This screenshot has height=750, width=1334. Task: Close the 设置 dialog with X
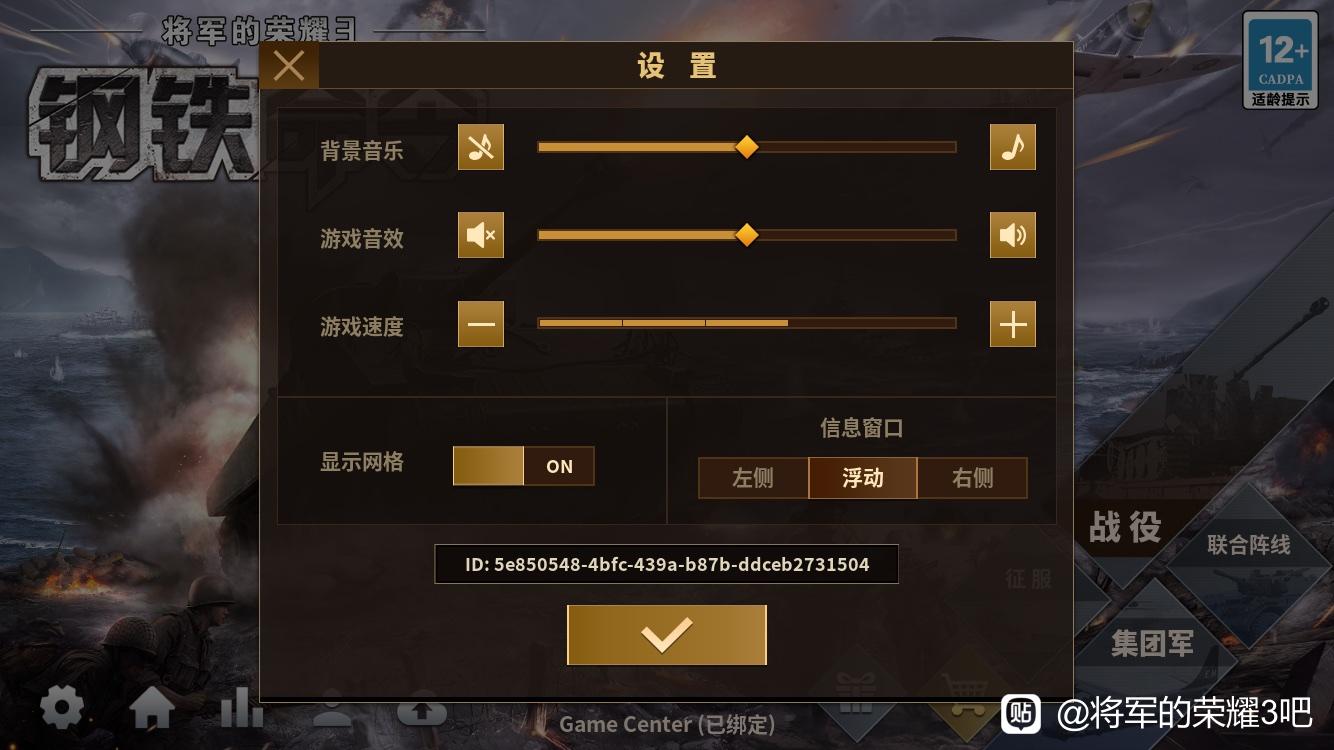(x=289, y=66)
